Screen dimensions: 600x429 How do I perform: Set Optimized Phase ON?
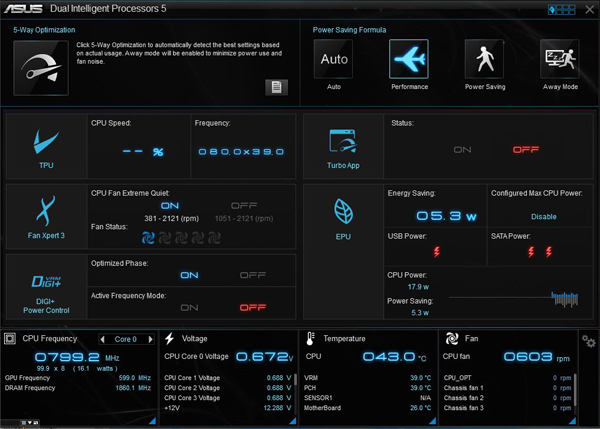pos(189,276)
